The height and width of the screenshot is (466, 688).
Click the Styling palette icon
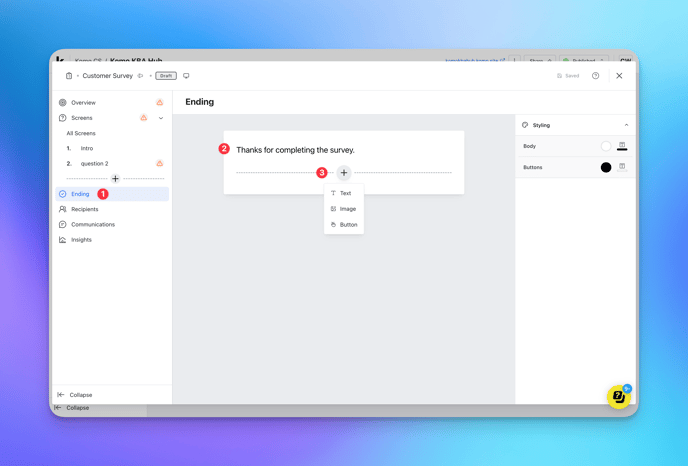(525, 125)
